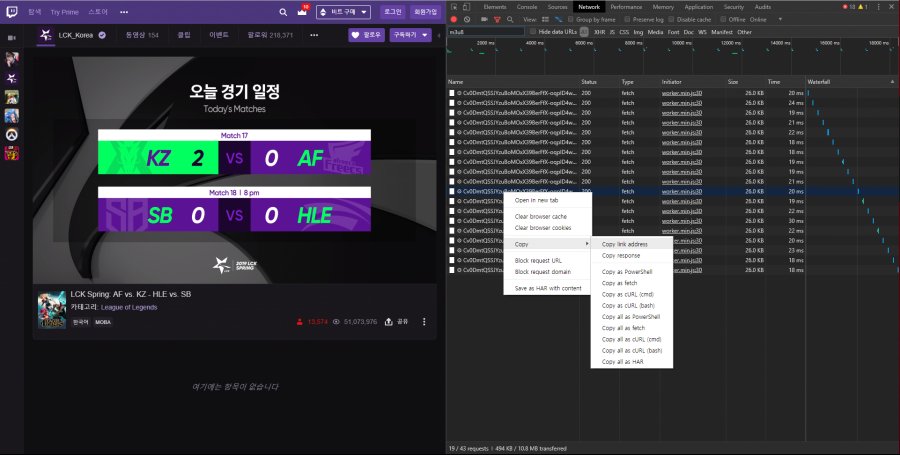900x455 pixels.
Task: Click the m3u8 filter text field
Action: pyautogui.click(x=486, y=32)
